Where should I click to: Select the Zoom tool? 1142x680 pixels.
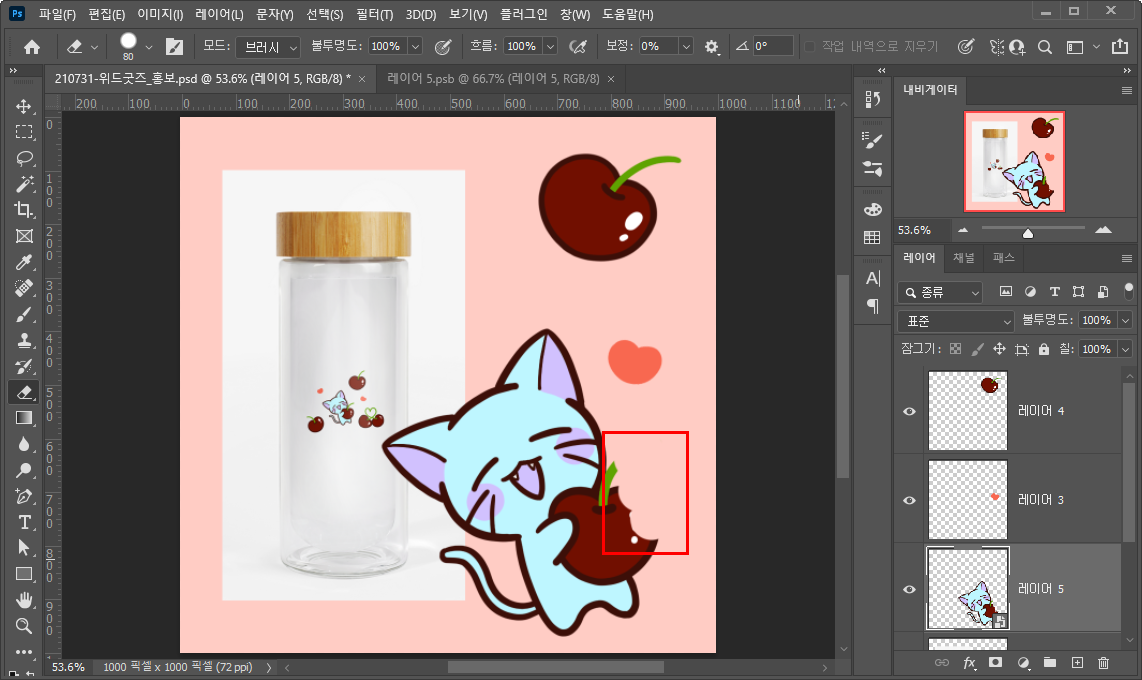click(x=24, y=626)
